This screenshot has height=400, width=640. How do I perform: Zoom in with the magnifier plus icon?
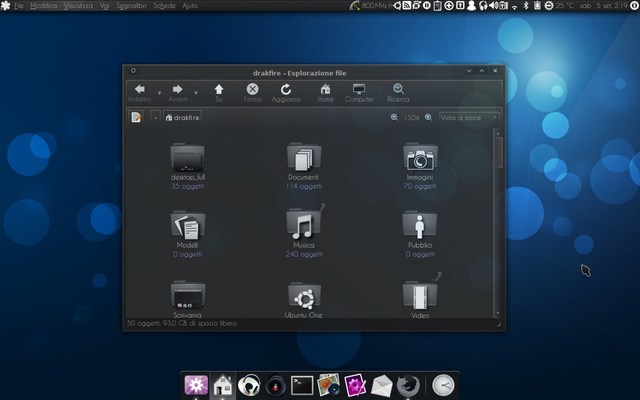point(429,118)
